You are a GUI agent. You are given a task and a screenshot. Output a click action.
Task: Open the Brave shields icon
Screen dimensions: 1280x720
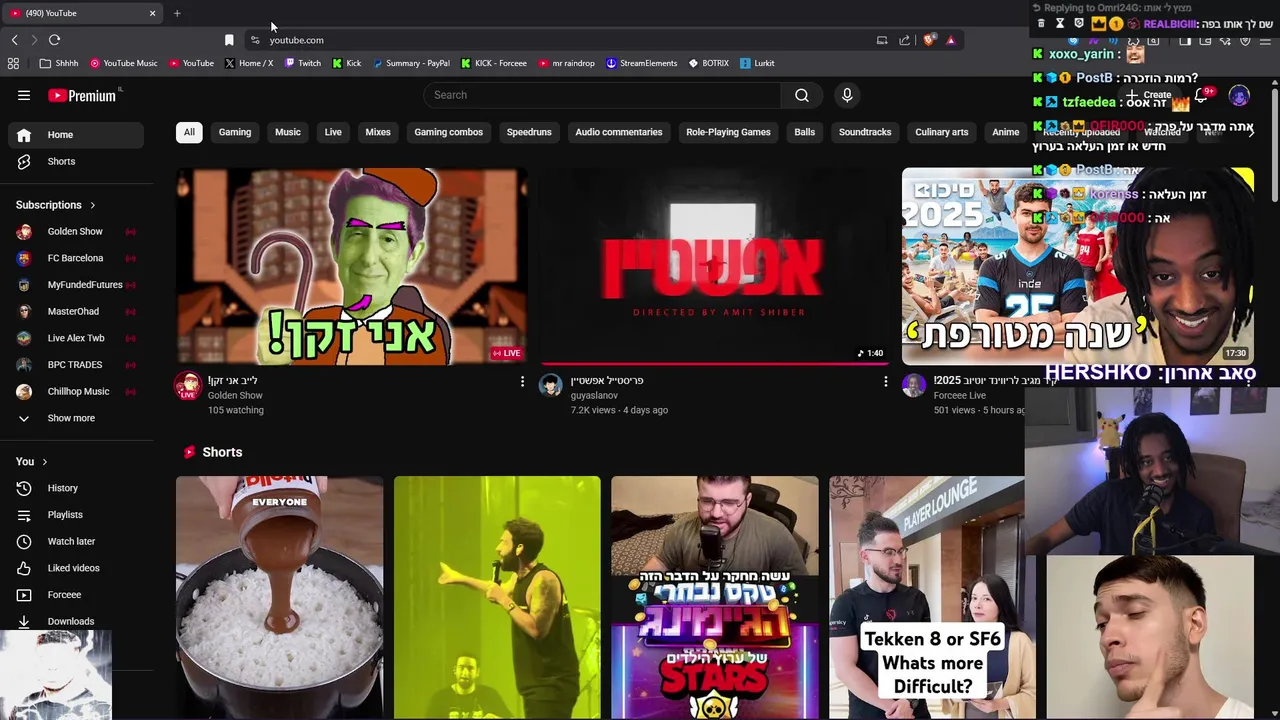[929, 40]
